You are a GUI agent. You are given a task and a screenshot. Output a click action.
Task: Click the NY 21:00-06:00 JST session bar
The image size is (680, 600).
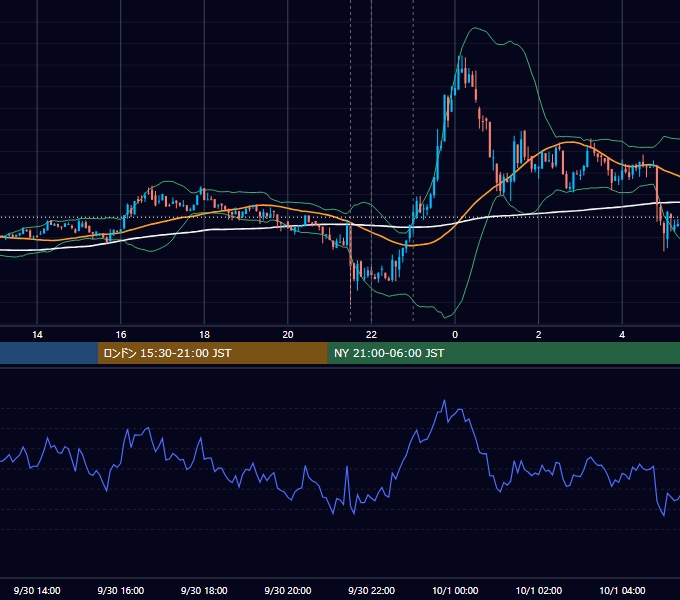[503, 353]
